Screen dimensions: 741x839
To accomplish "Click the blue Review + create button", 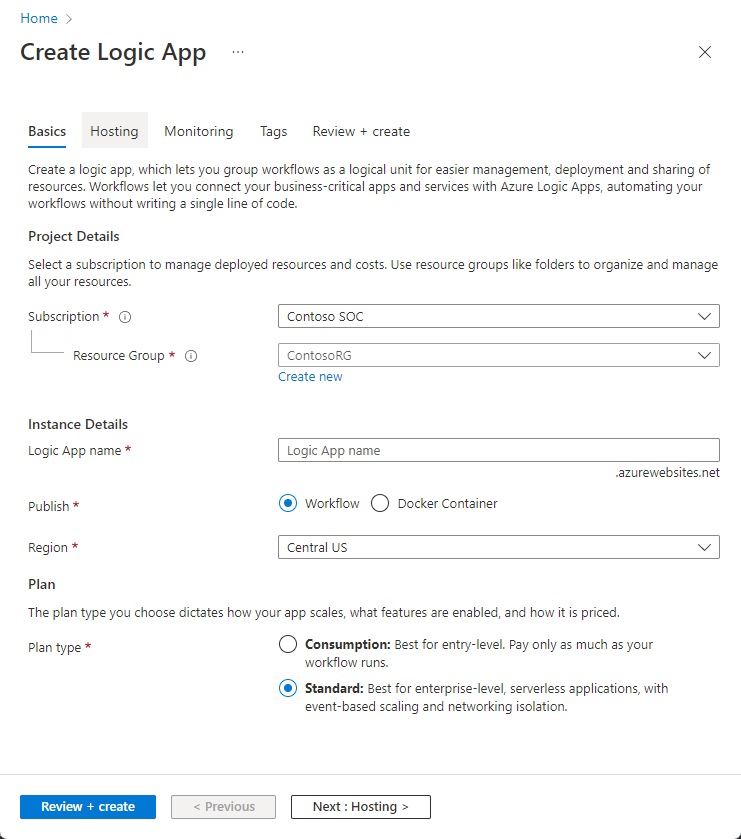I will point(88,806).
